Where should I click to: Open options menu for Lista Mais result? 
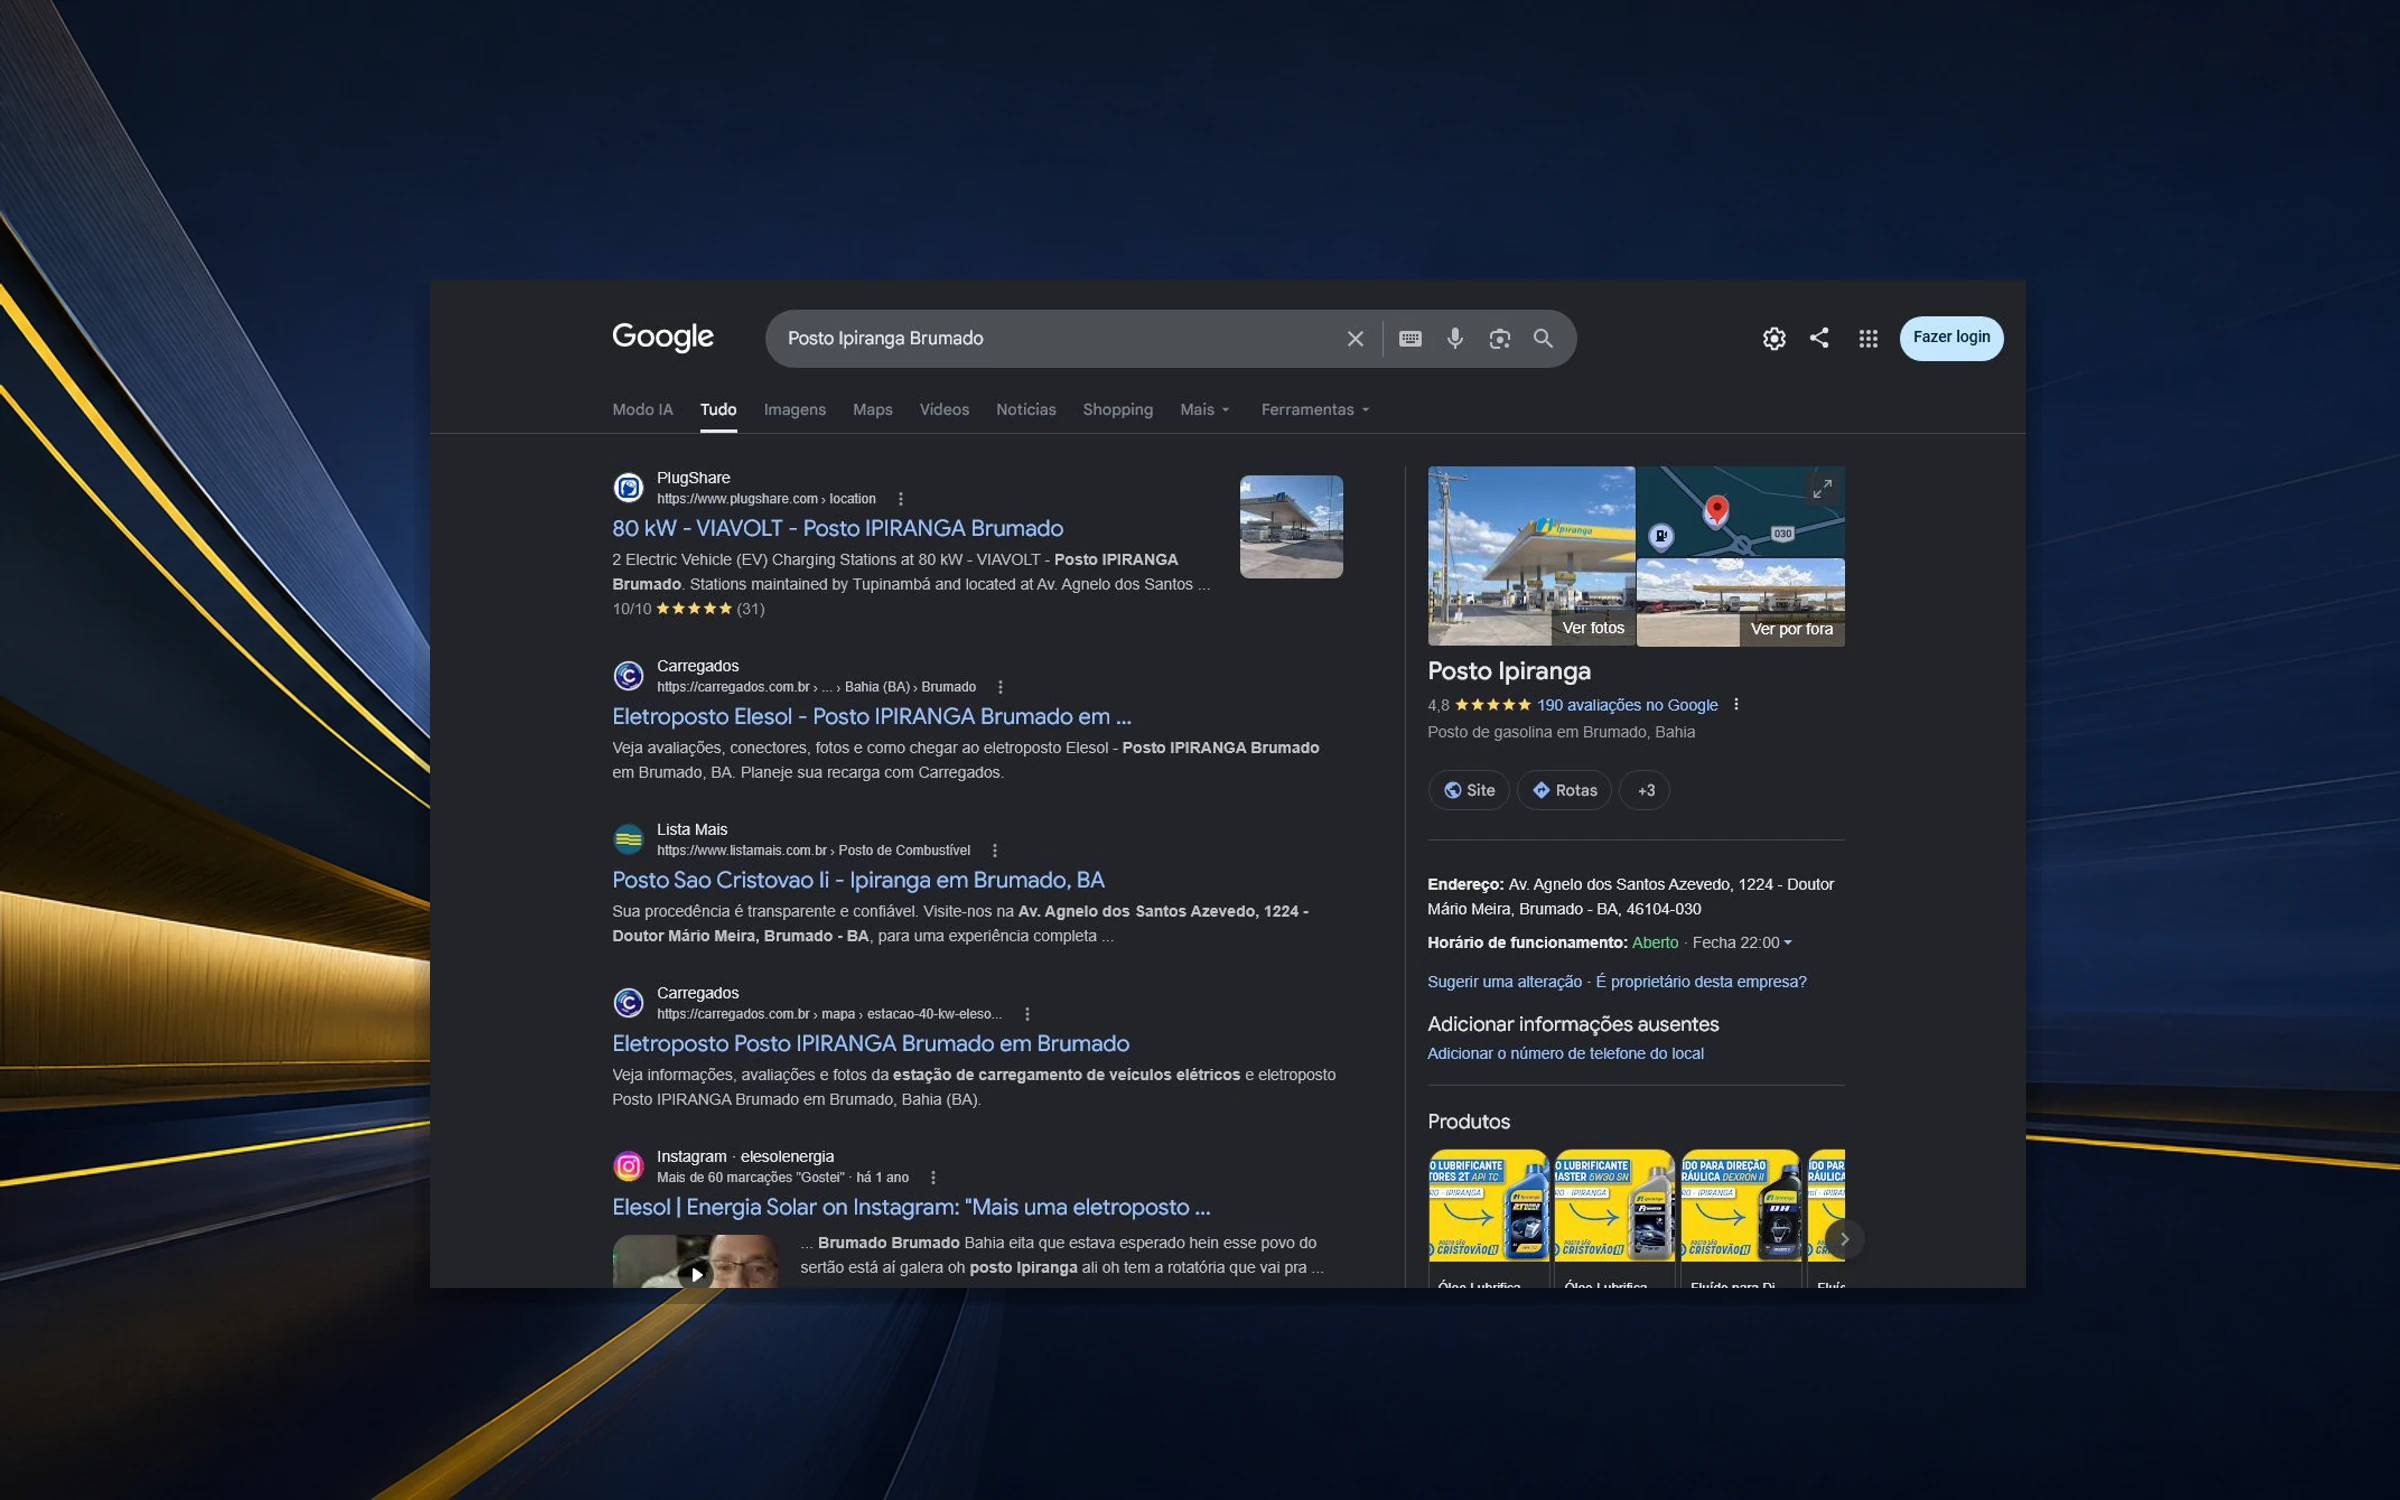tap(994, 851)
